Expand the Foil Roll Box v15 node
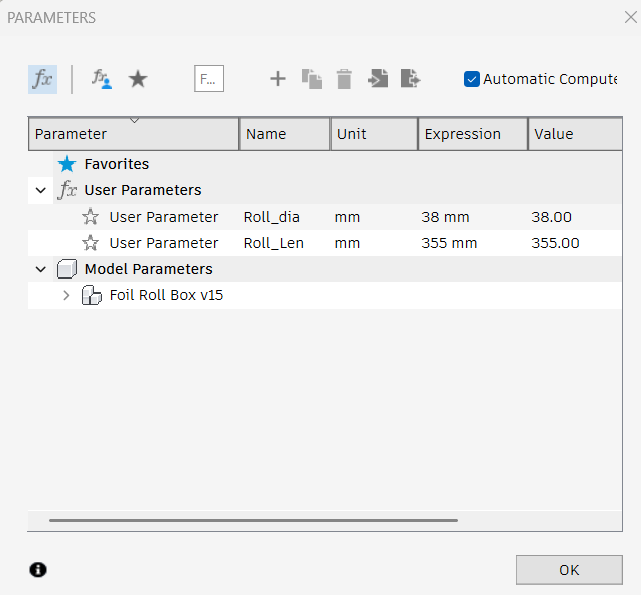The height and width of the screenshot is (595, 641). [66, 295]
